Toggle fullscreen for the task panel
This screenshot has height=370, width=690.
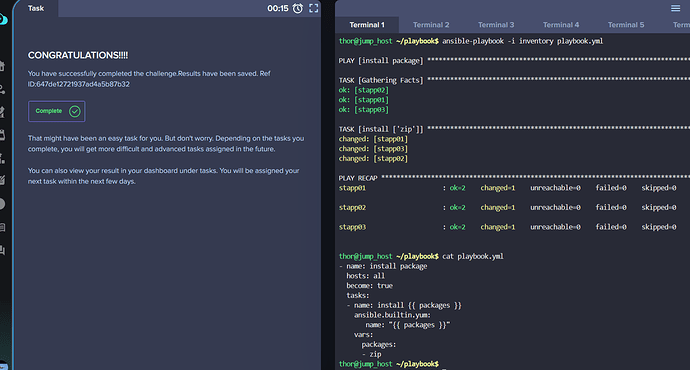pos(314,8)
